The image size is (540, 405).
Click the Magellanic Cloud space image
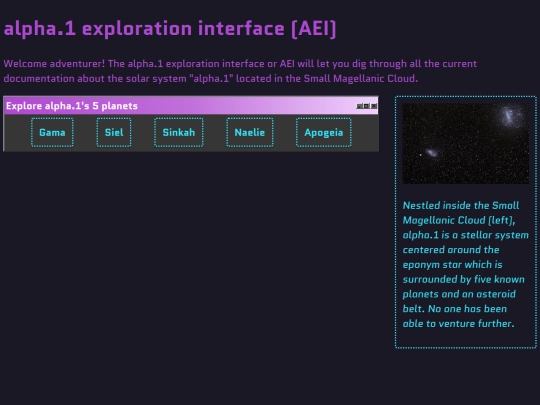(466, 143)
